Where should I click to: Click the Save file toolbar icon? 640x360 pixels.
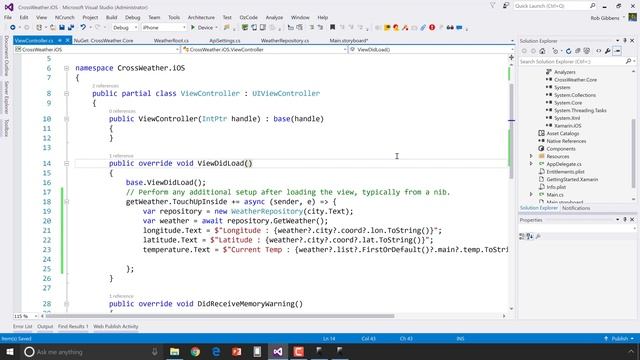click(62, 27)
